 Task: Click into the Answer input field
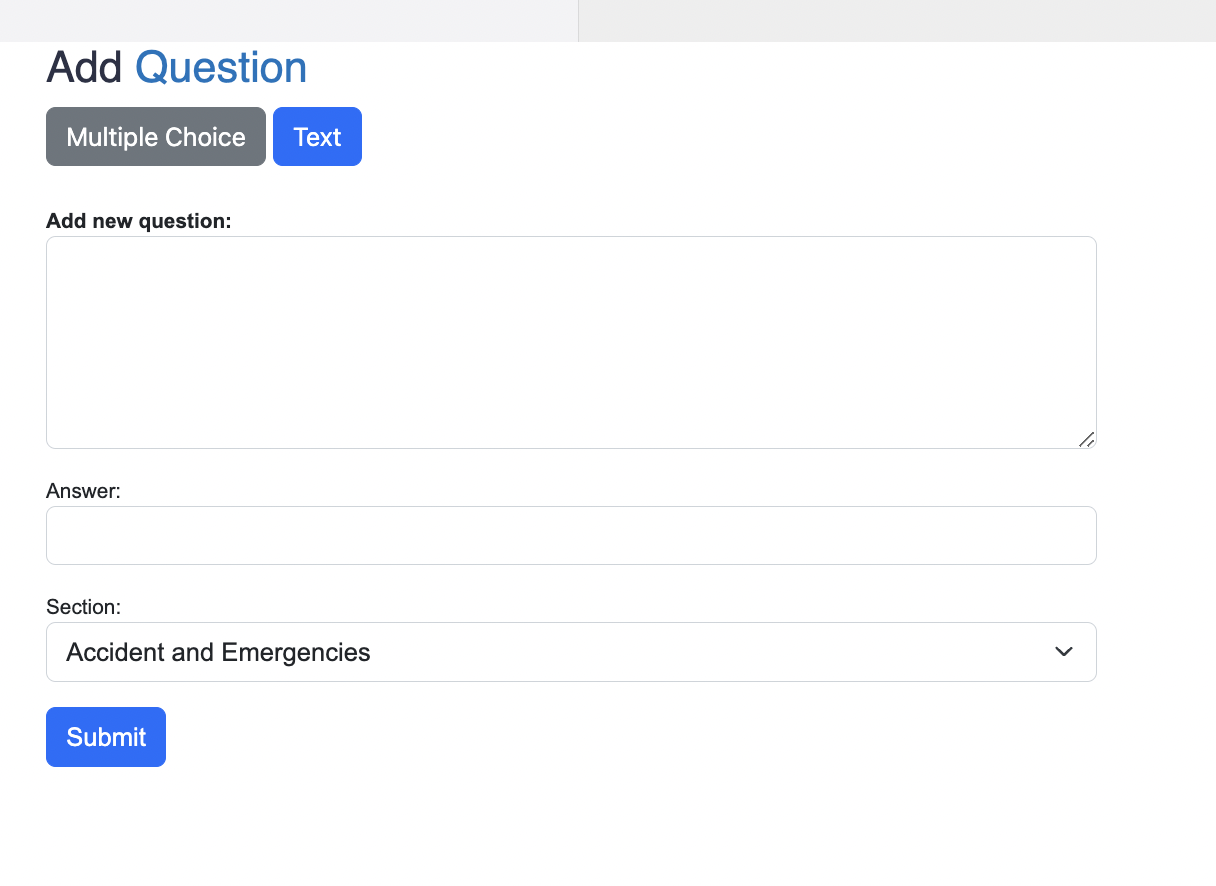tap(571, 535)
